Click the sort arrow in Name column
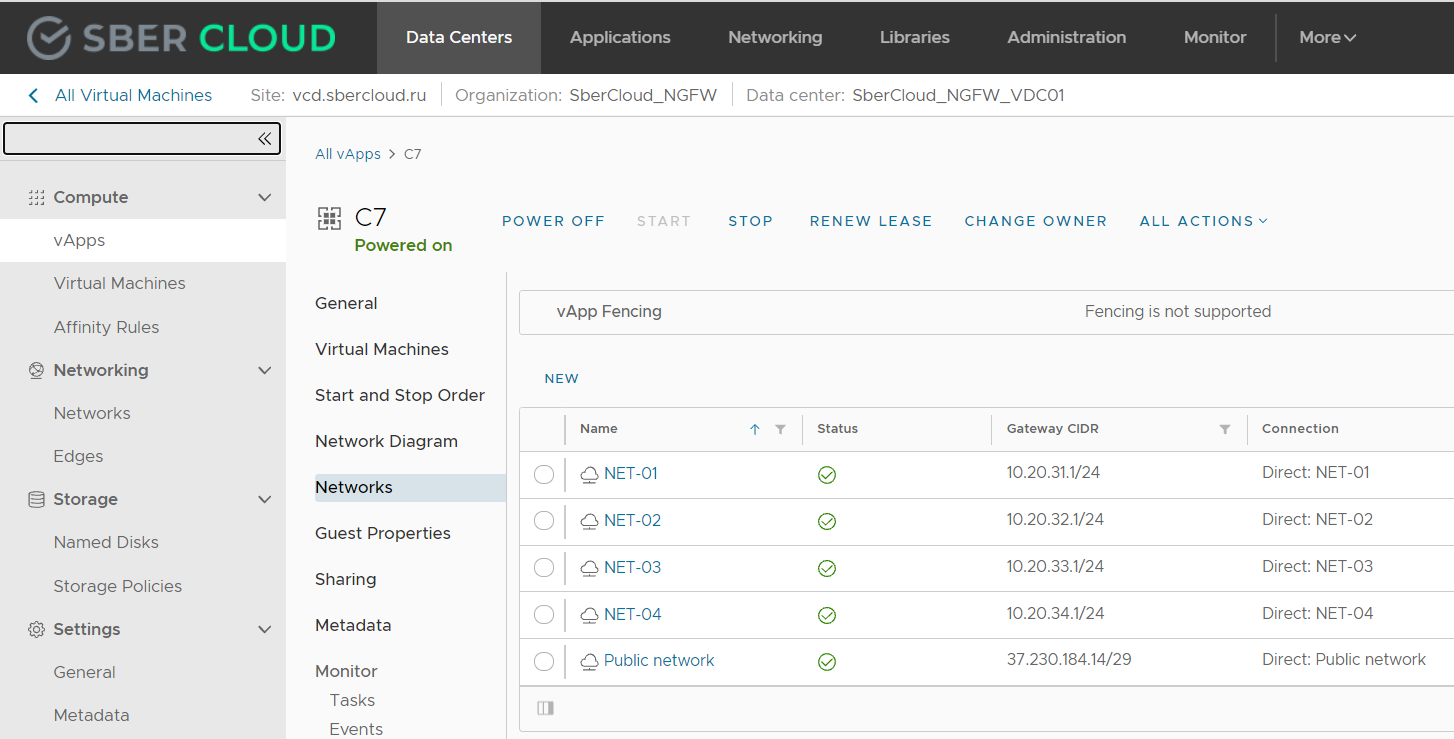Image resolution: width=1454 pixels, height=739 pixels. click(755, 429)
